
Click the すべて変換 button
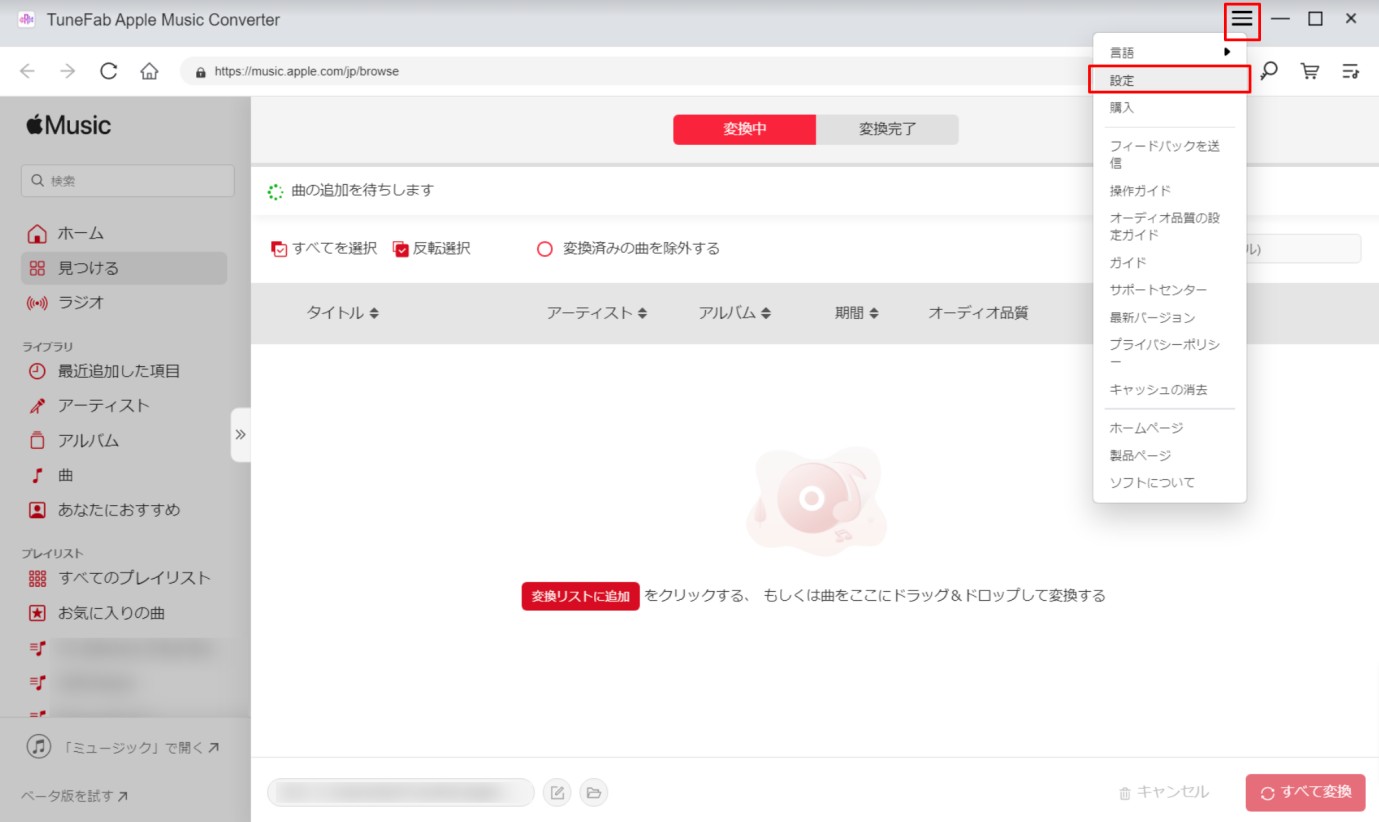tap(1305, 792)
